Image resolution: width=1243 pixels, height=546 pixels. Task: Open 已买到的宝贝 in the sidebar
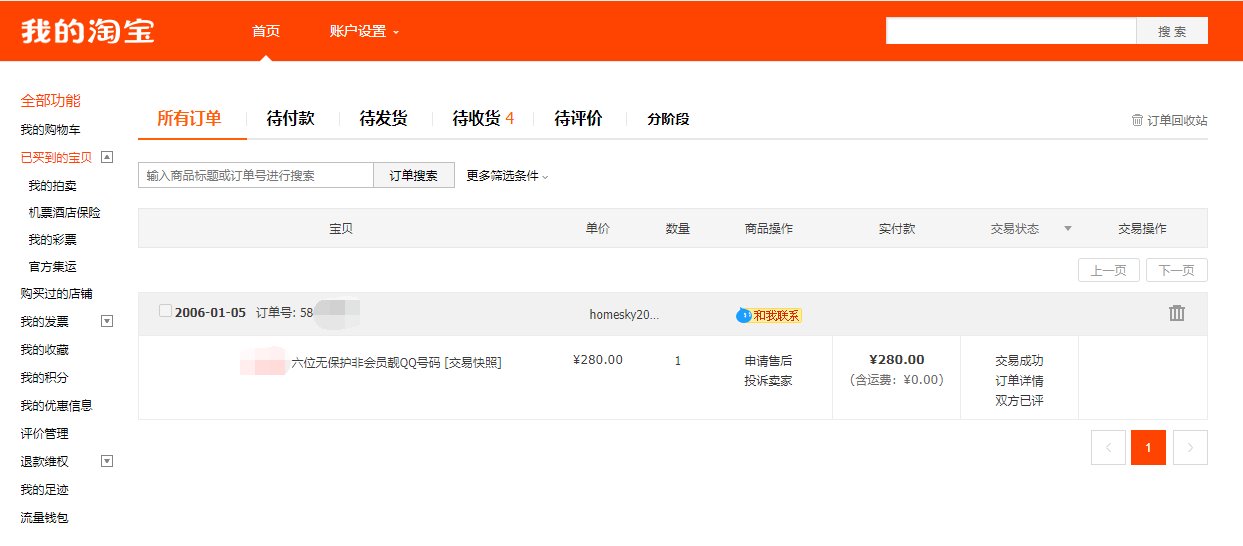pyautogui.click(x=56, y=158)
